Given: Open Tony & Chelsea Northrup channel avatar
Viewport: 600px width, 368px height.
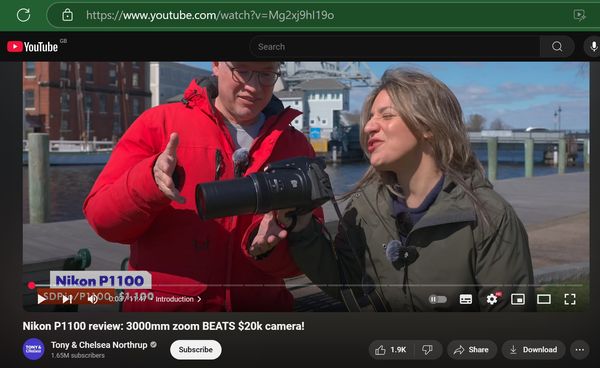Looking at the screenshot, I should pos(34,349).
